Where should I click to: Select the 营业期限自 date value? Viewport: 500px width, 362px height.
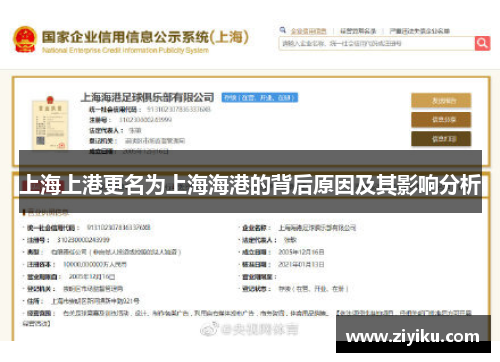pos(92,277)
